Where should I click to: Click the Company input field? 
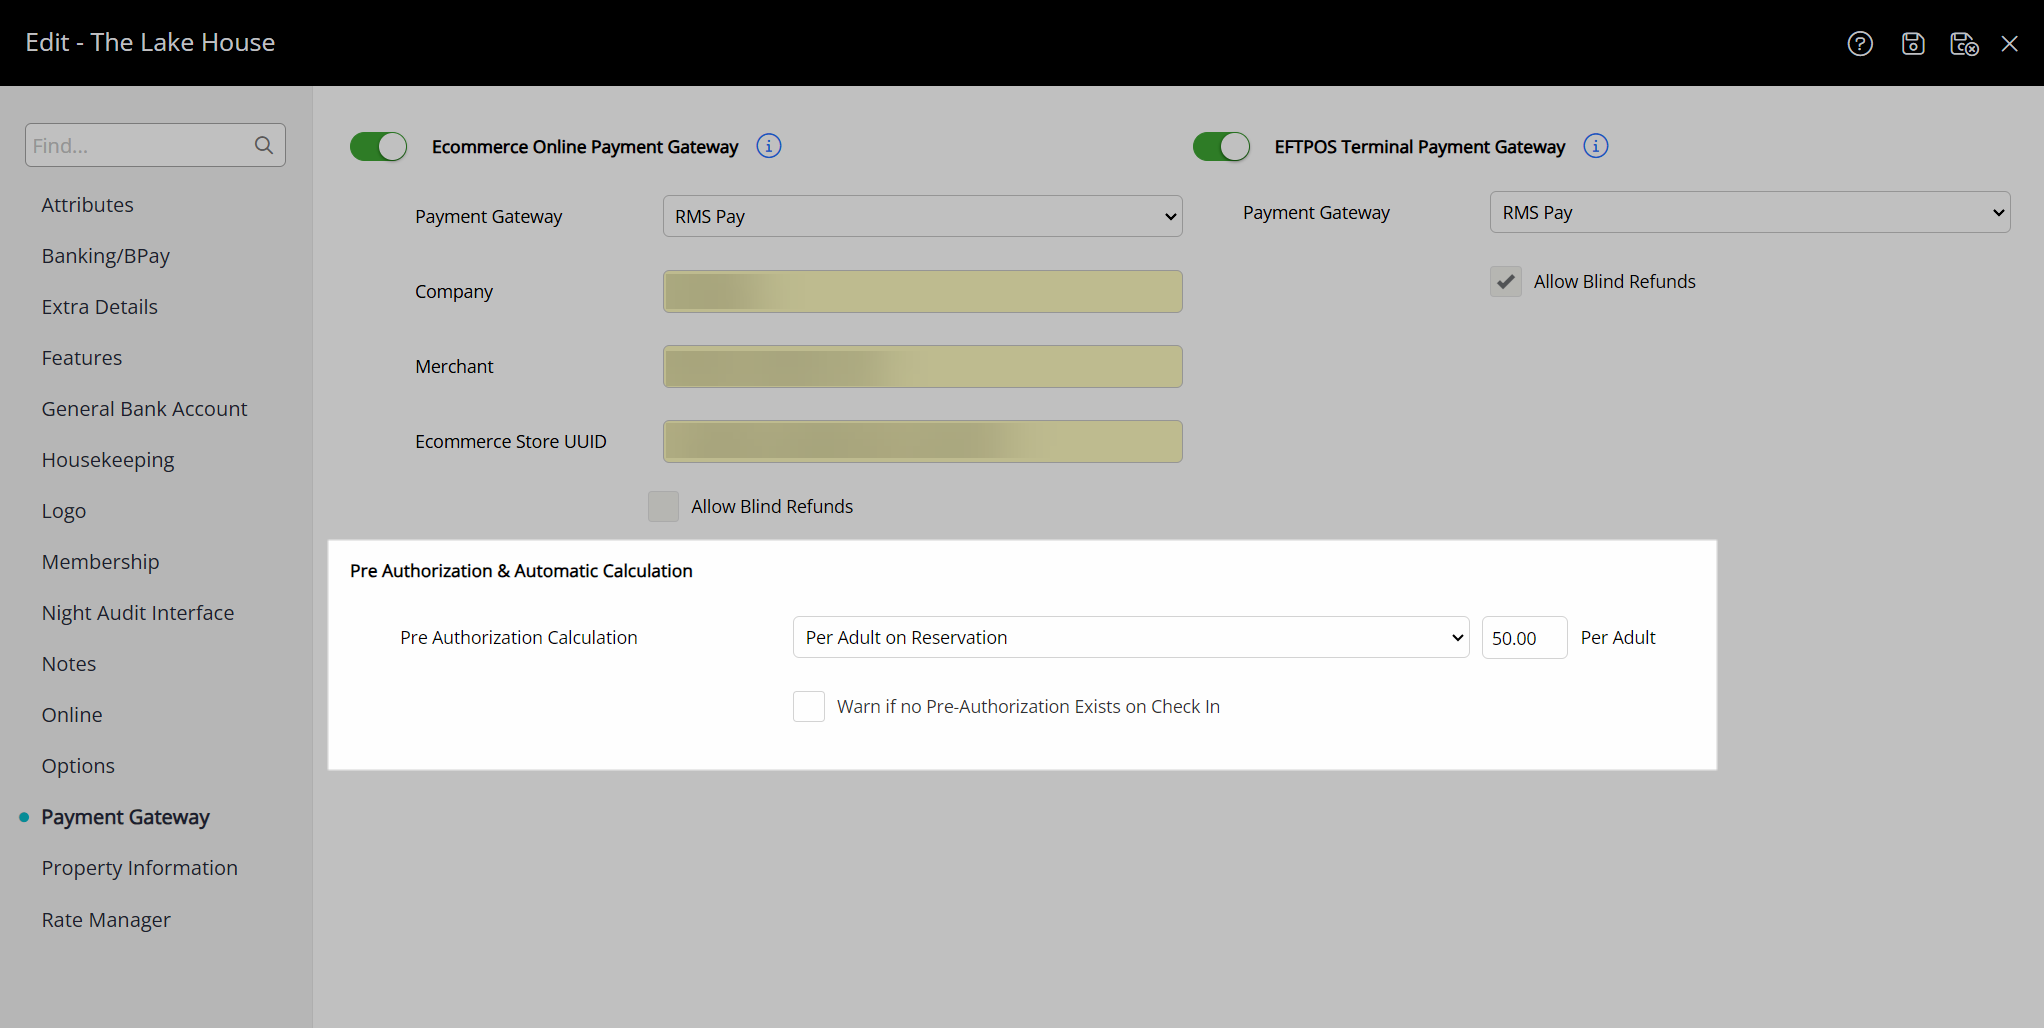[x=922, y=291]
